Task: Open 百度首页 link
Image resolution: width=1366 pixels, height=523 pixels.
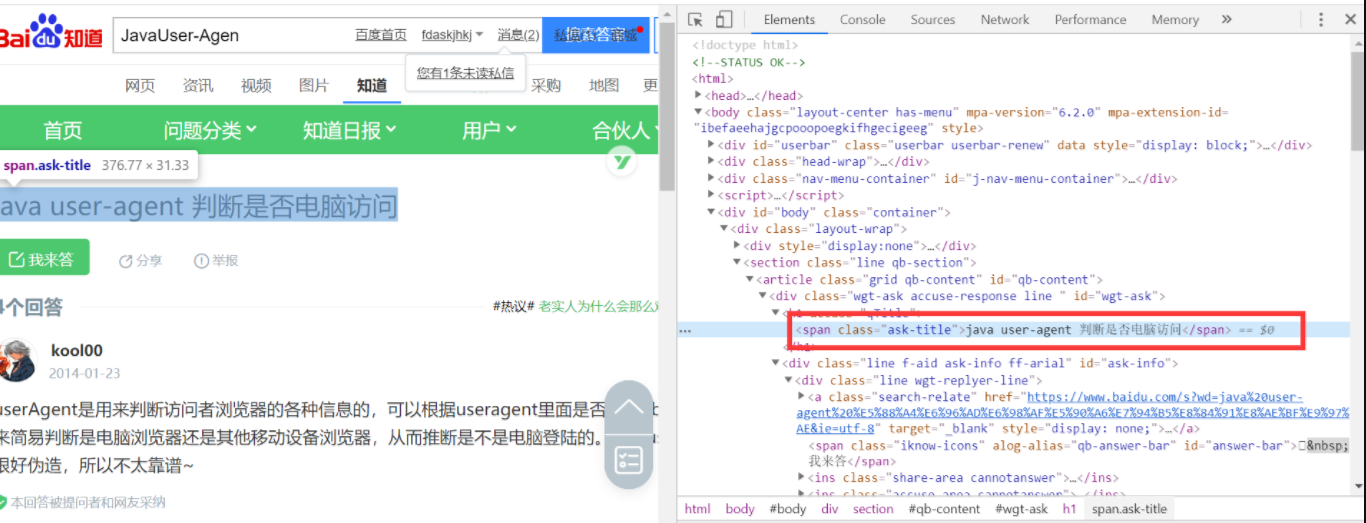Action: click(381, 35)
